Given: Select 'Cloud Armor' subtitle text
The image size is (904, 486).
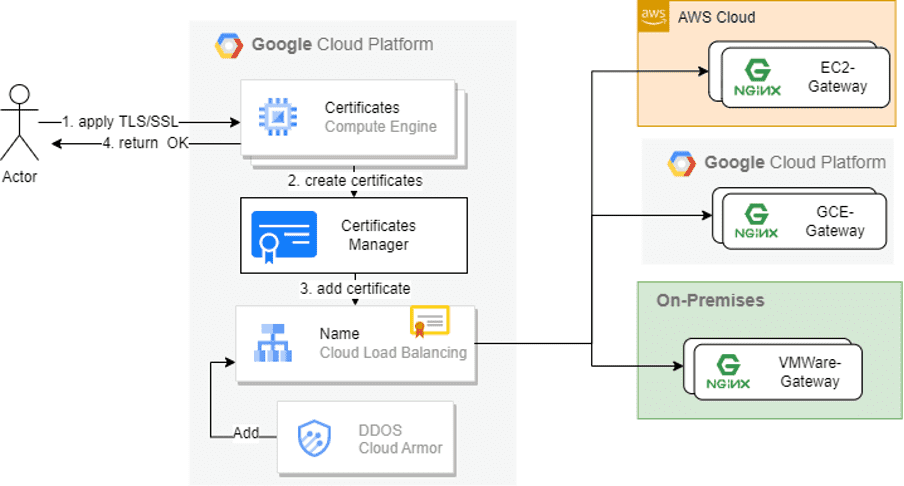Looking at the screenshot, I should pyautogui.click(x=401, y=448).
